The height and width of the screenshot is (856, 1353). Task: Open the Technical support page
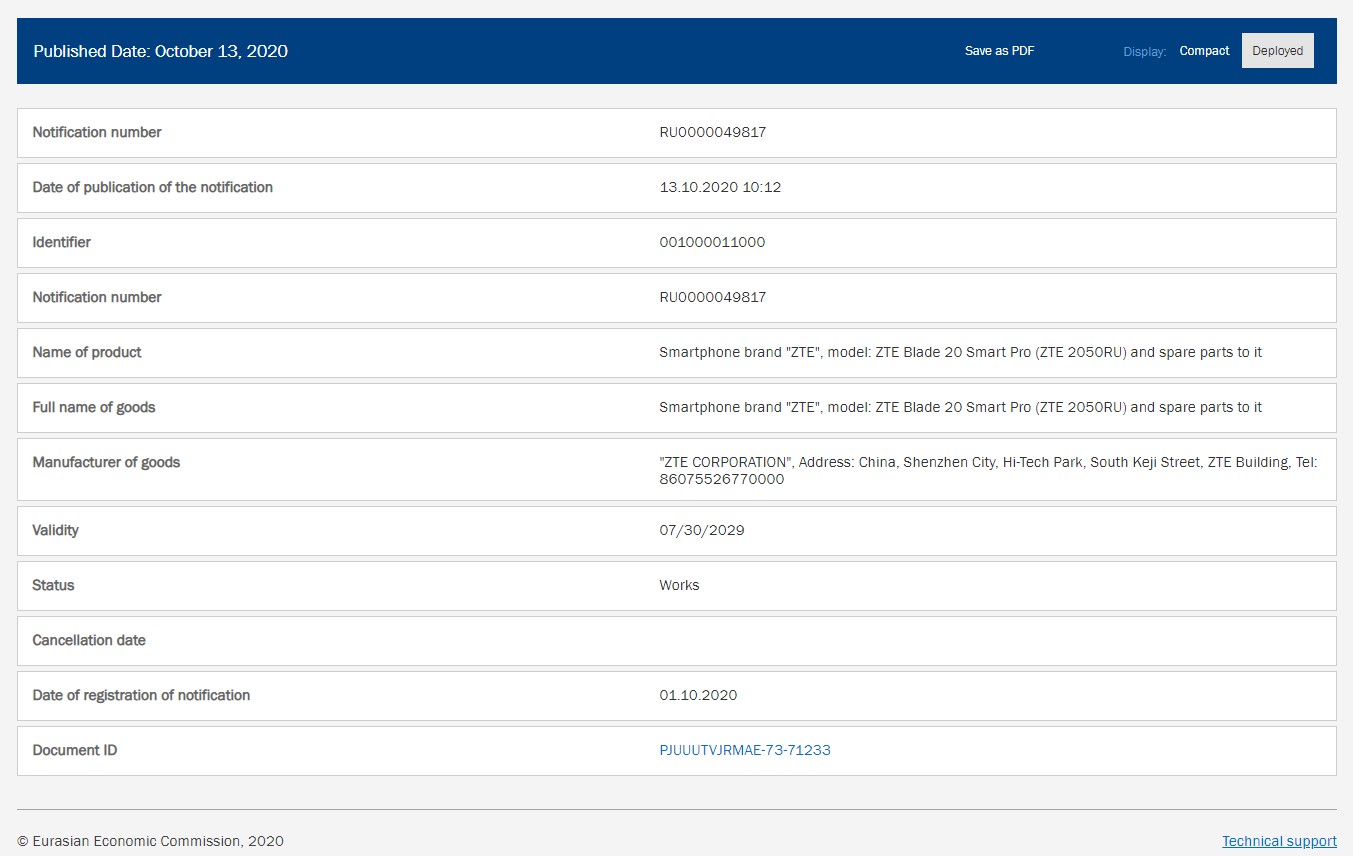coord(1279,840)
